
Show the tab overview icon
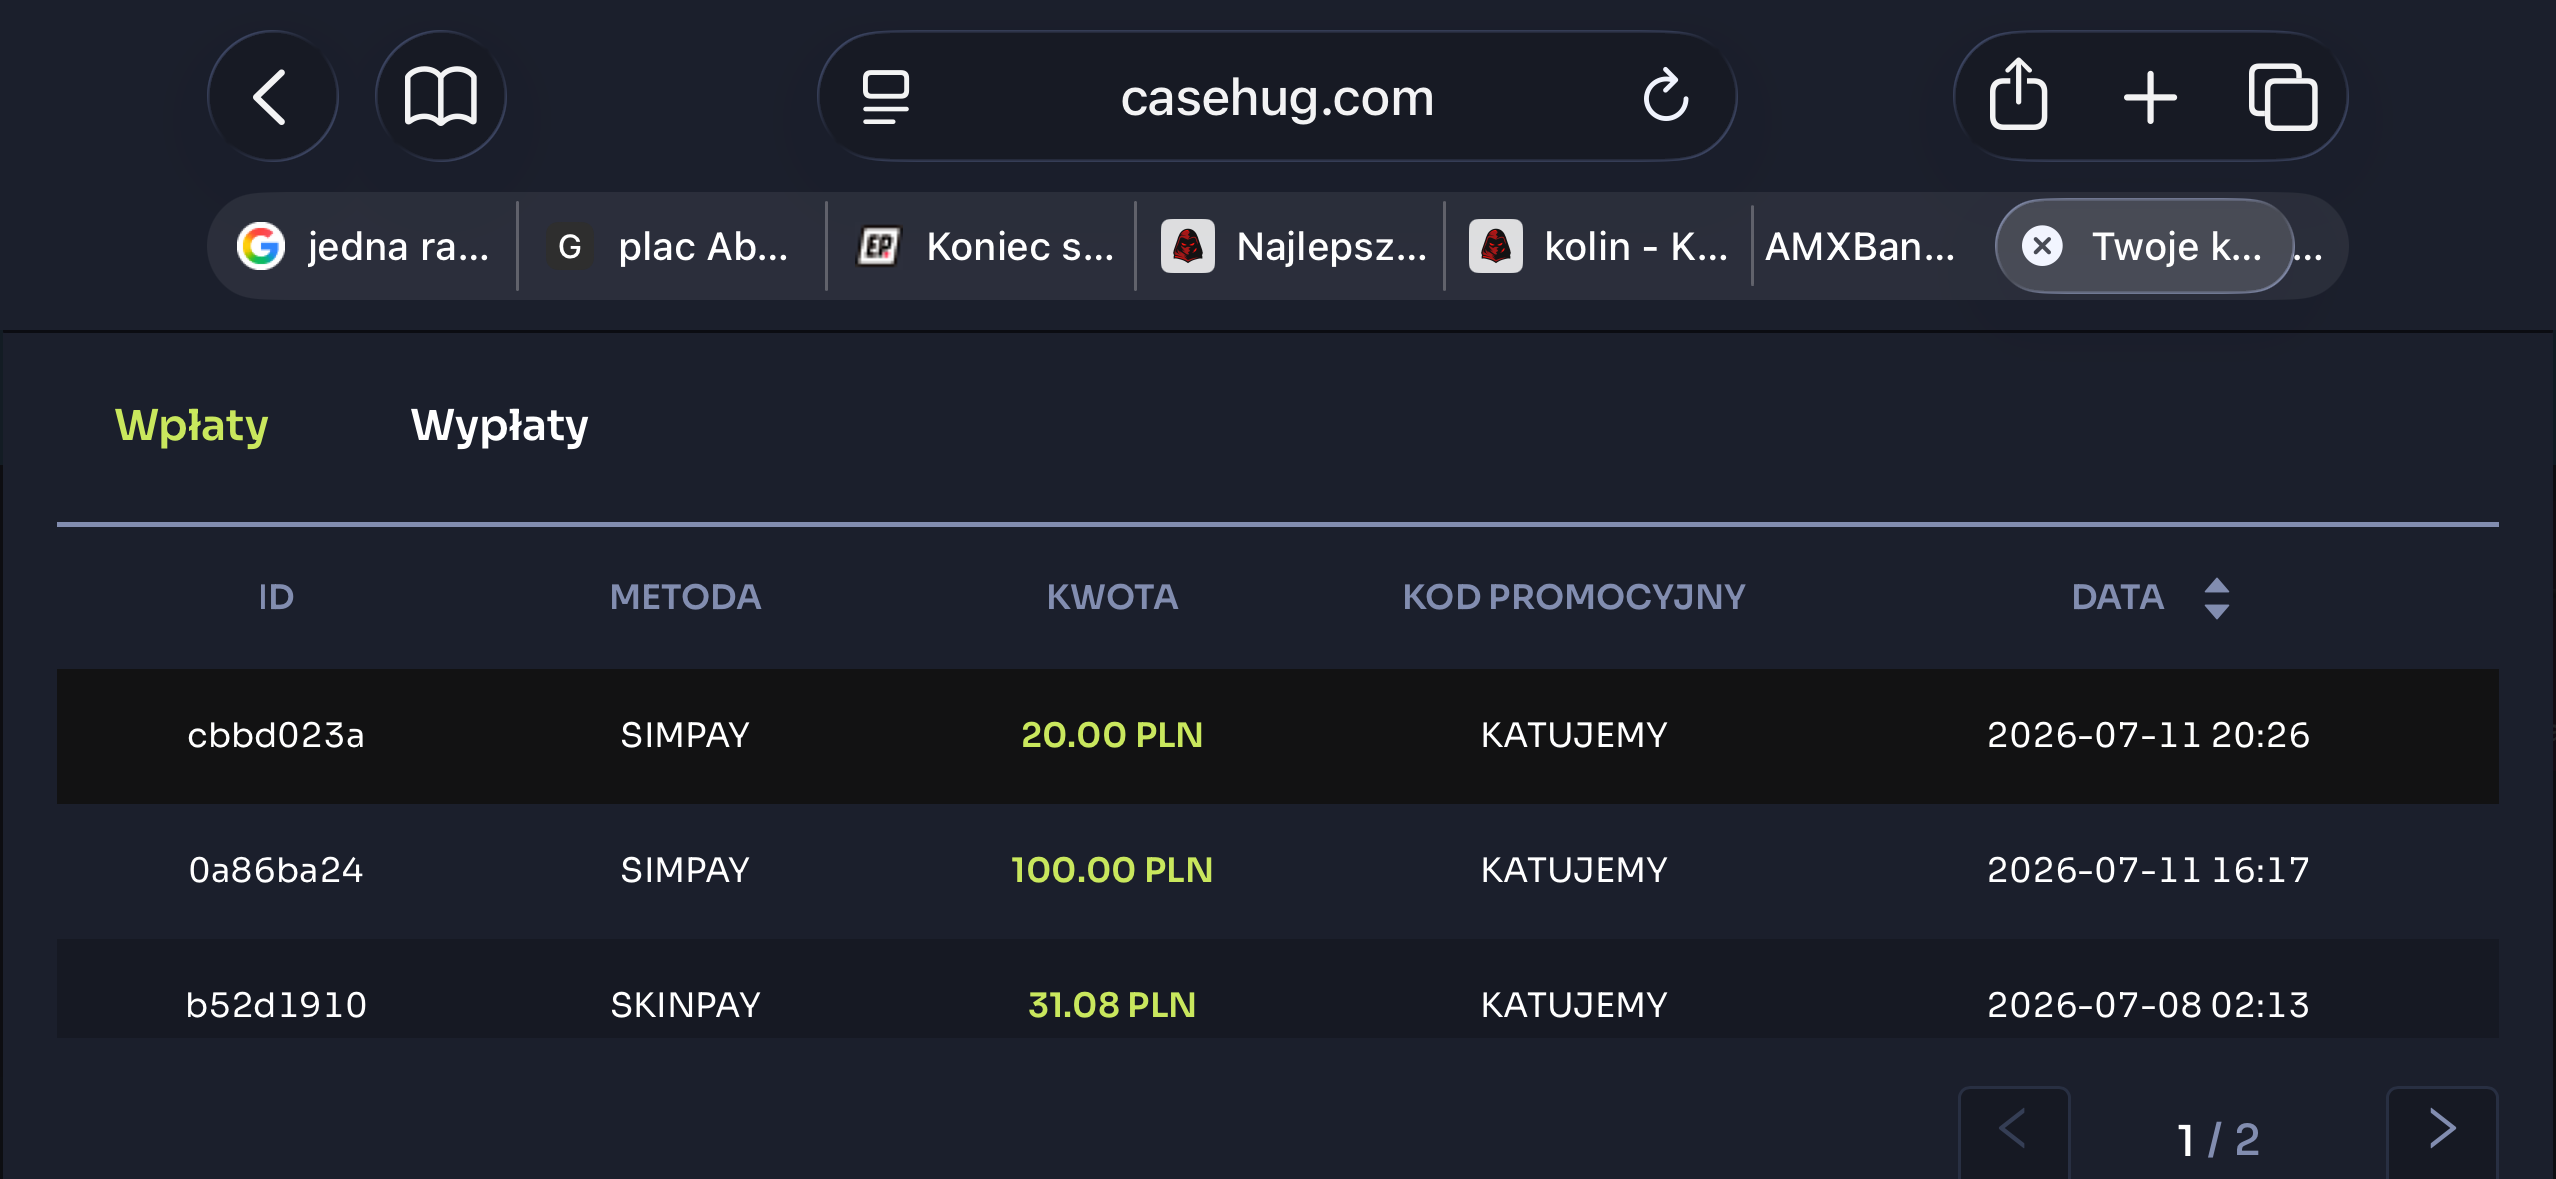tap(2283, 98)
